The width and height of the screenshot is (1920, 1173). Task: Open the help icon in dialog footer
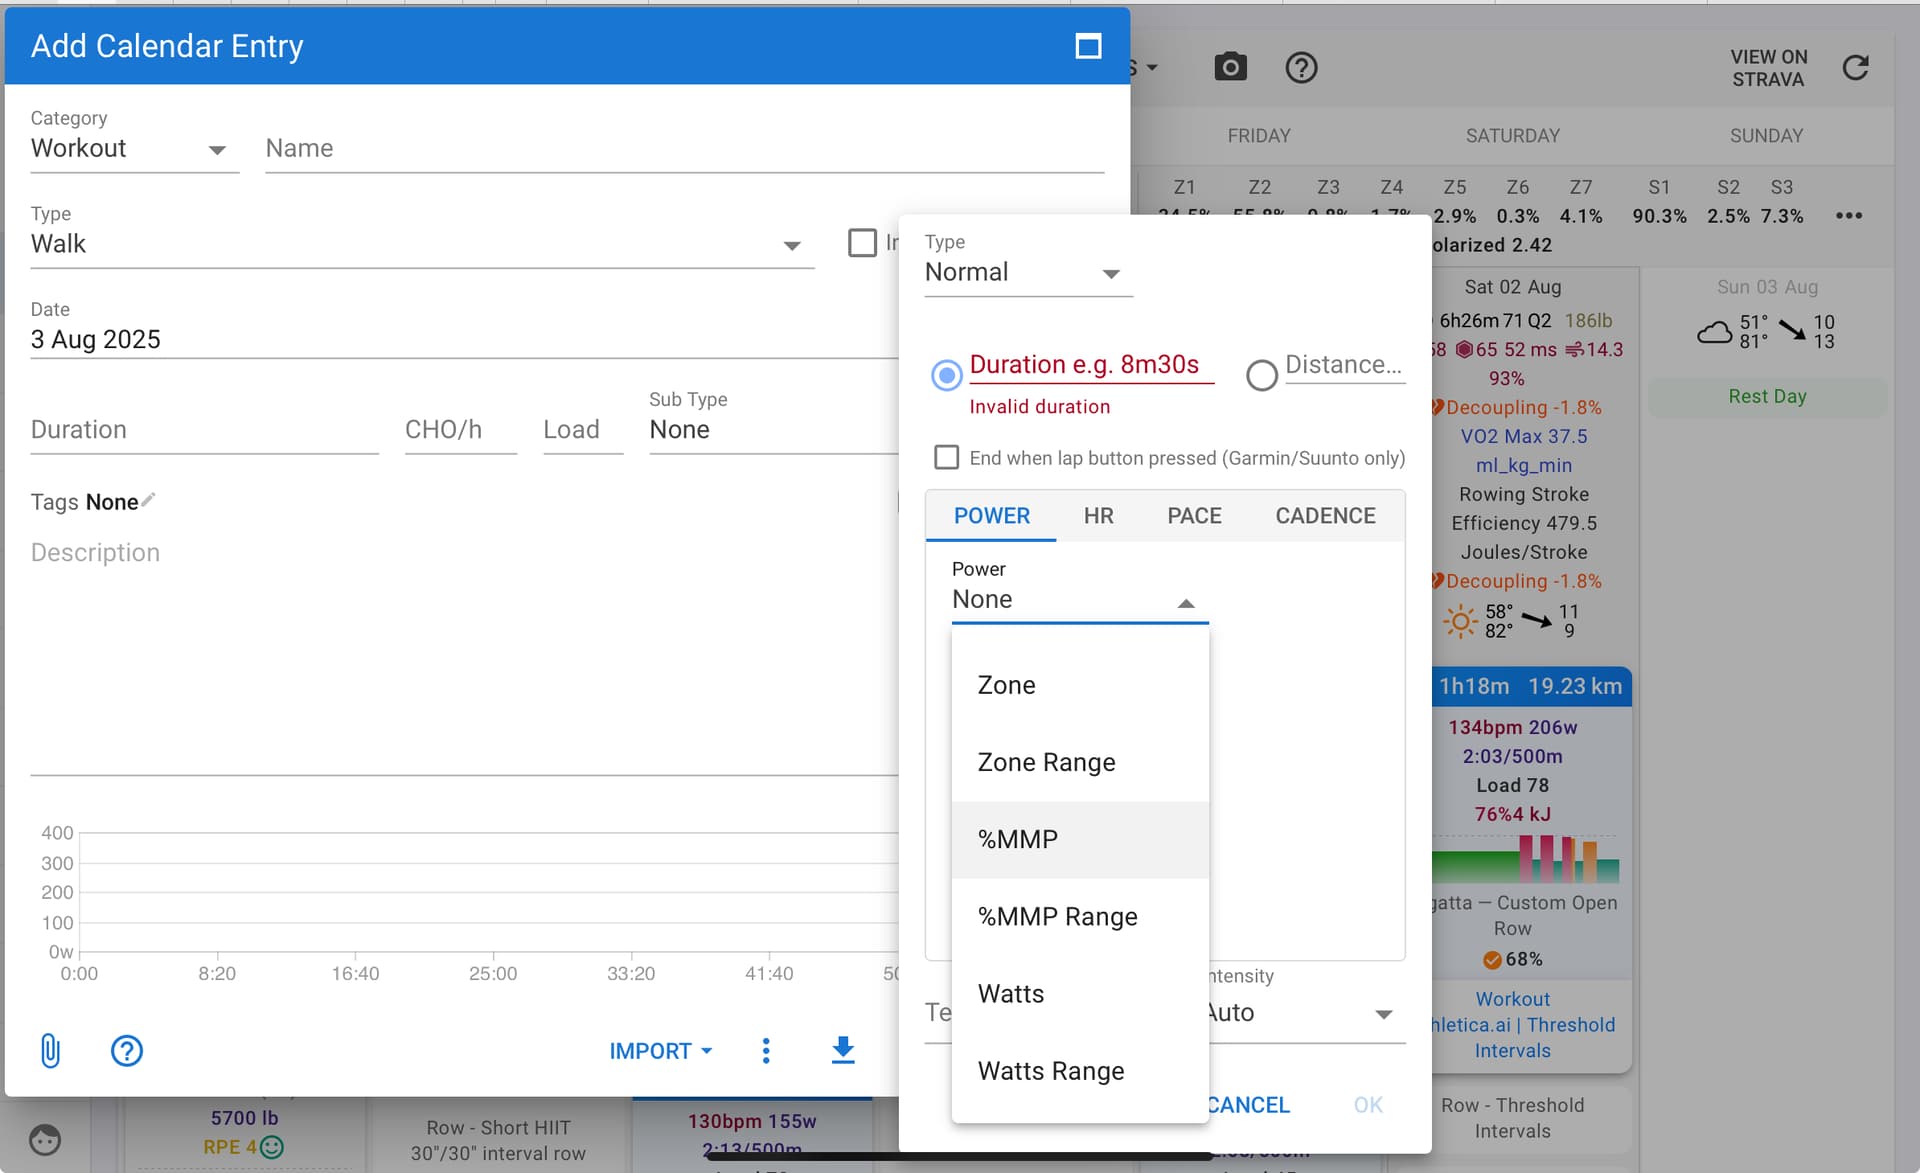coord(127,1051)
